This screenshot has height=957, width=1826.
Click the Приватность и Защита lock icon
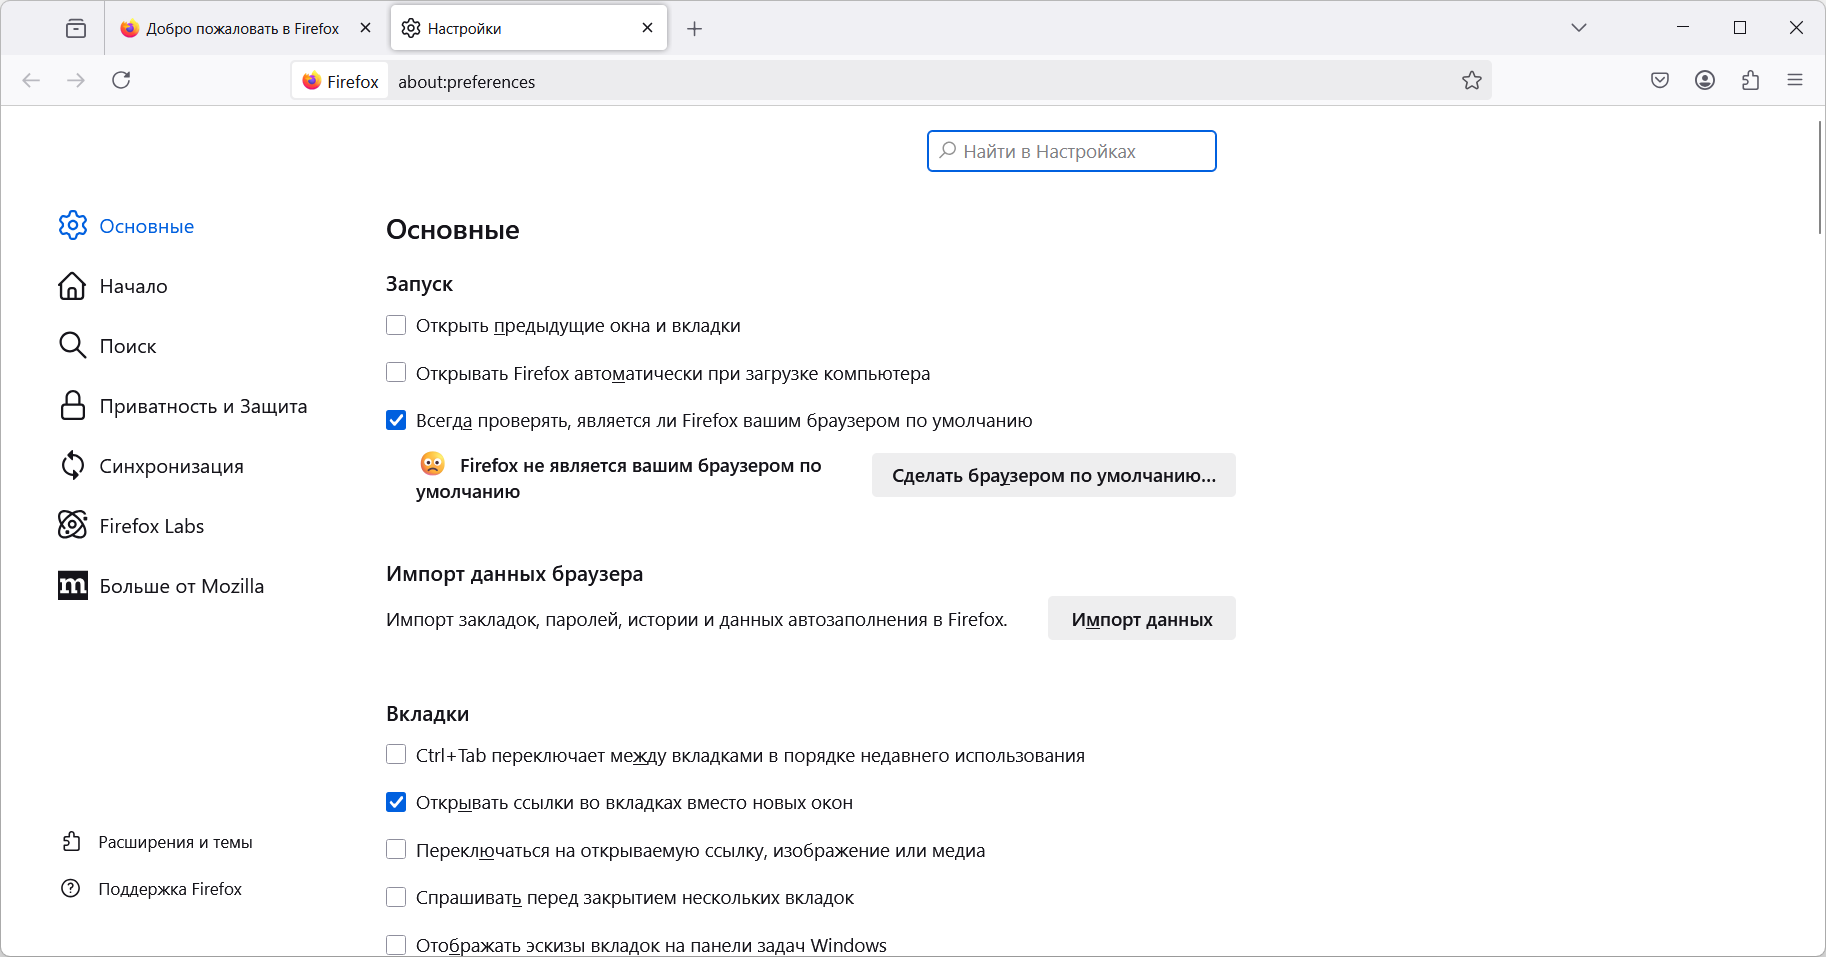tap(73, 406)
